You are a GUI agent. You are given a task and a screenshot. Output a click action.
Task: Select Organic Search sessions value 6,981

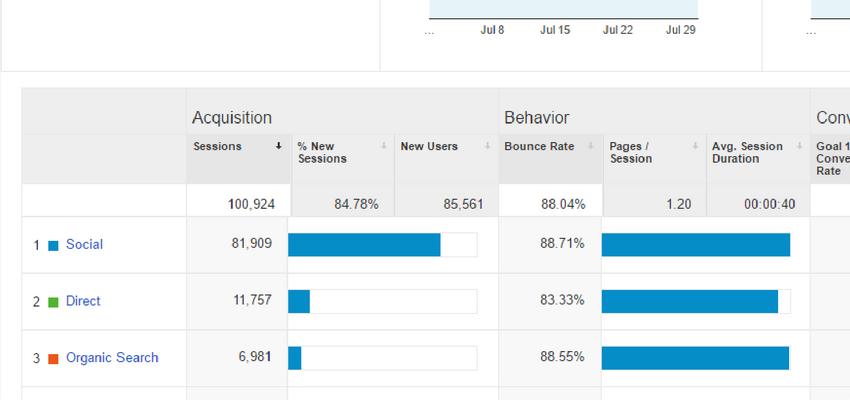click(255, 357)
